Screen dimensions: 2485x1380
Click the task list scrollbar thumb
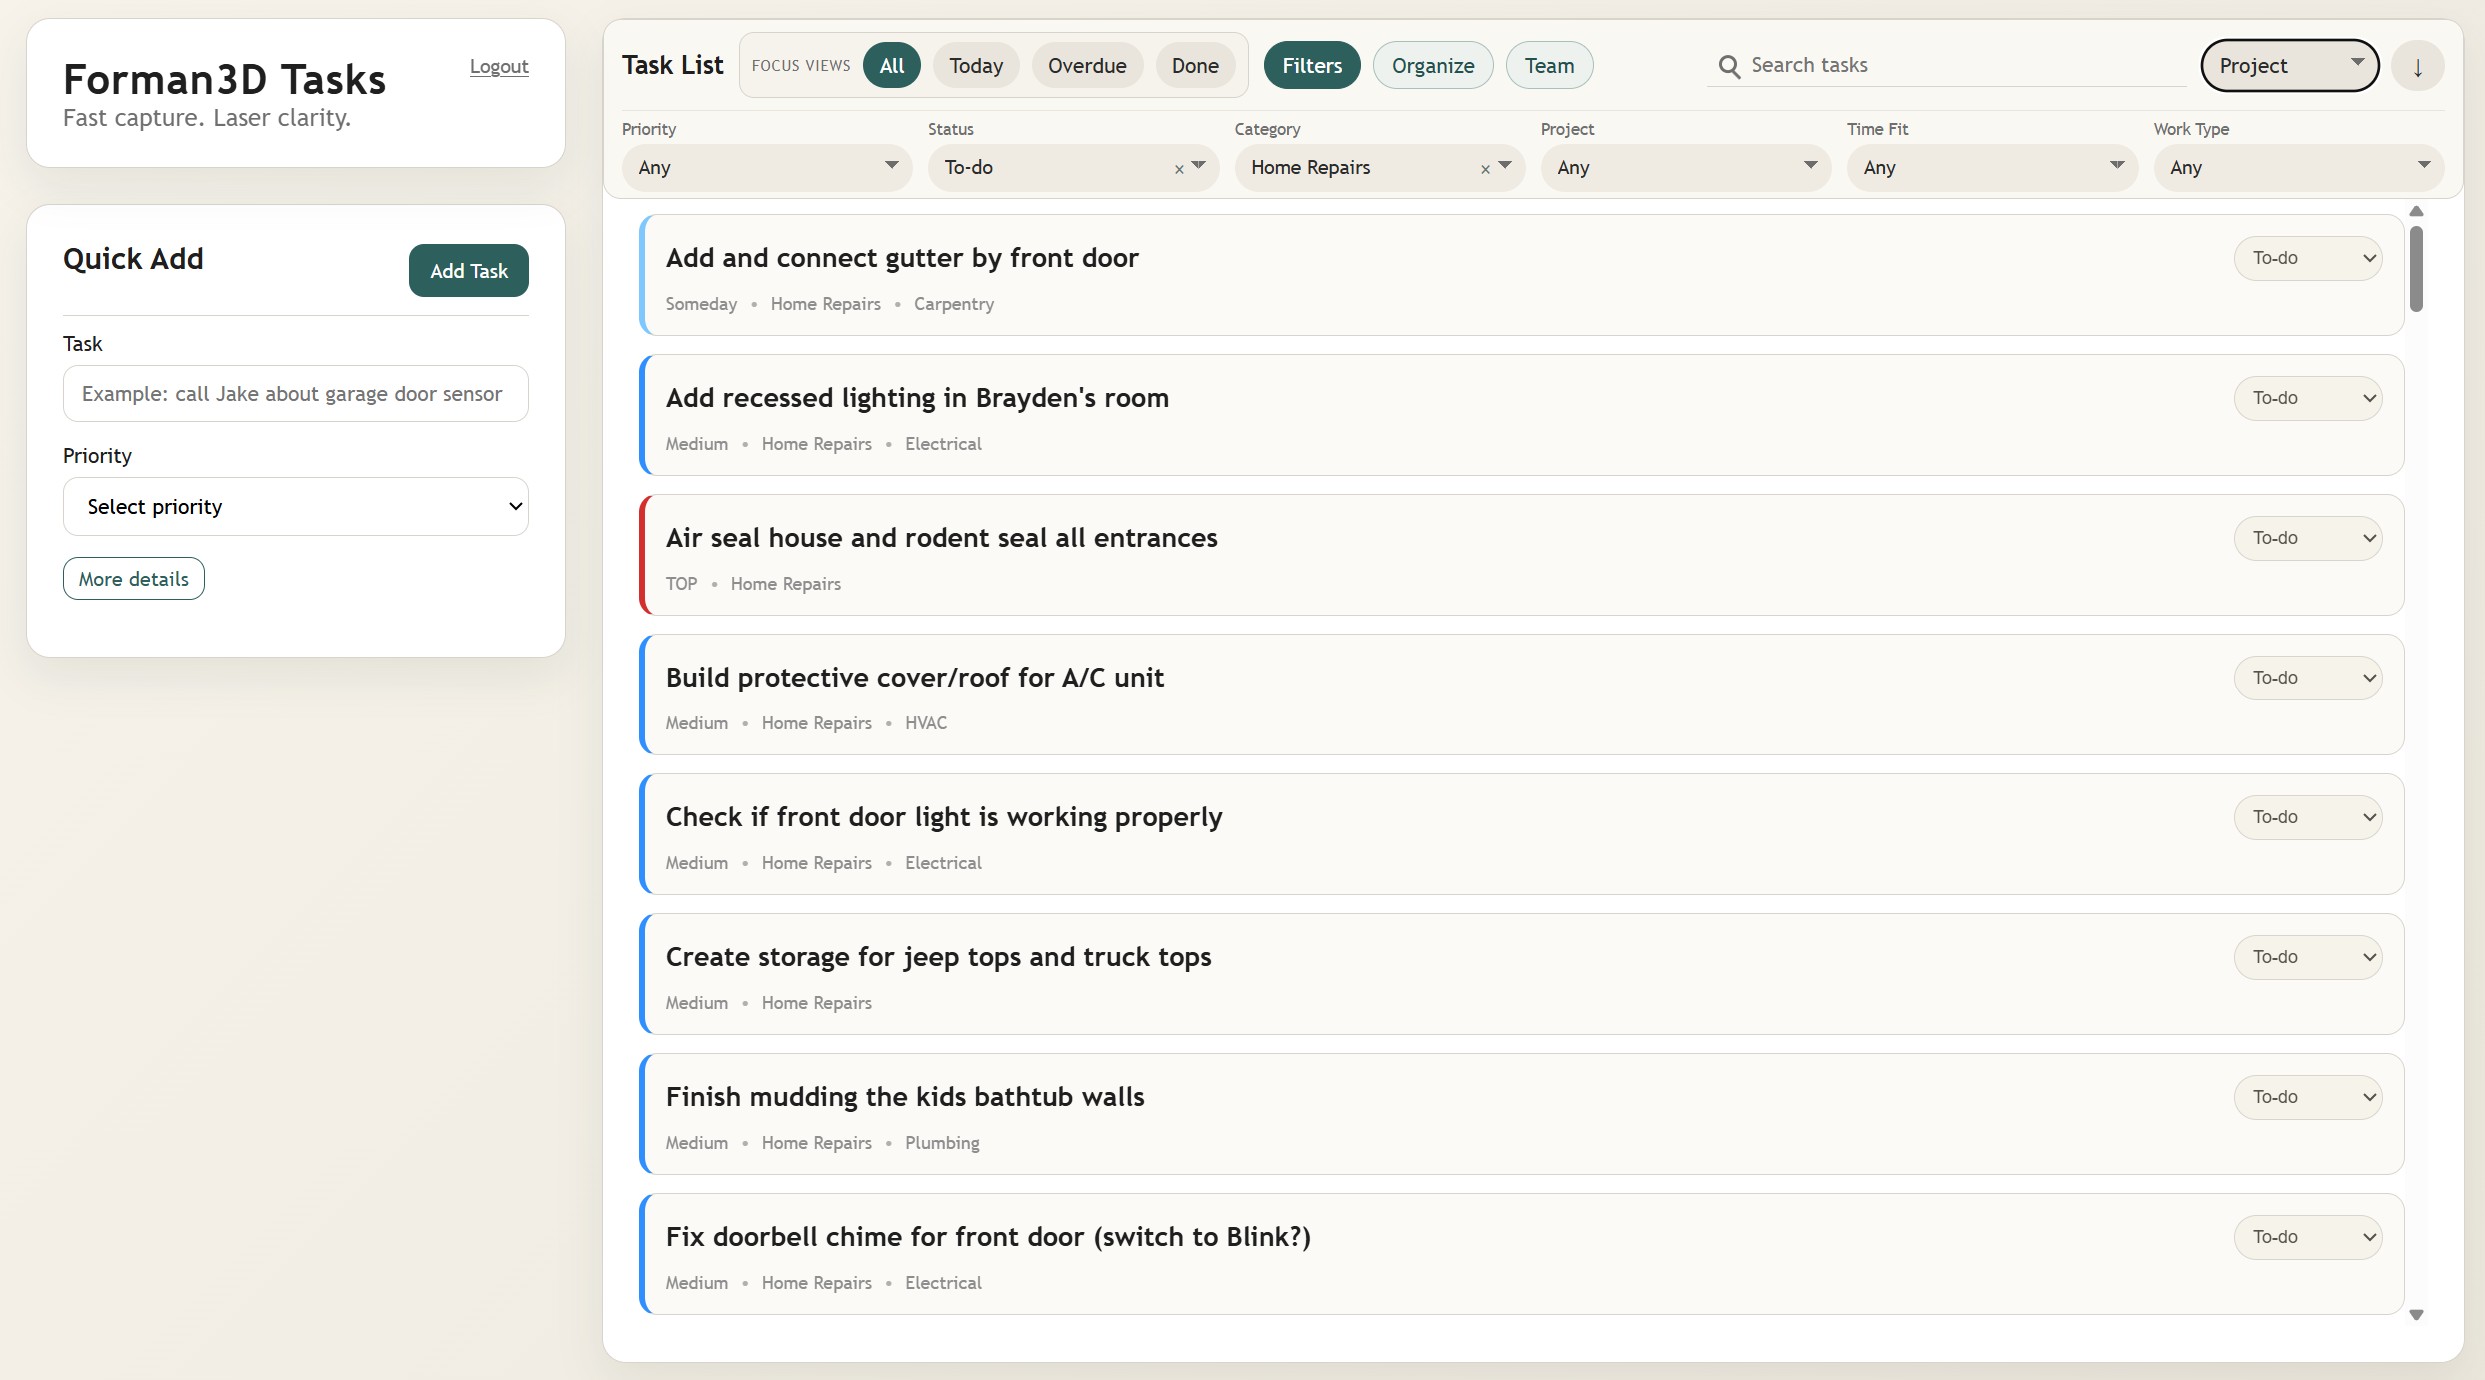pos(2416,270)
